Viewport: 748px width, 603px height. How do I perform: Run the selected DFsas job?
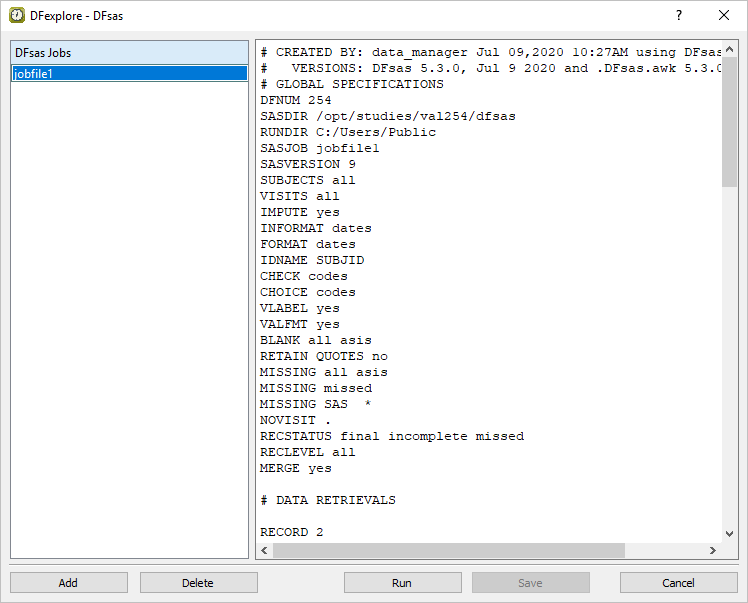point(402,583)
